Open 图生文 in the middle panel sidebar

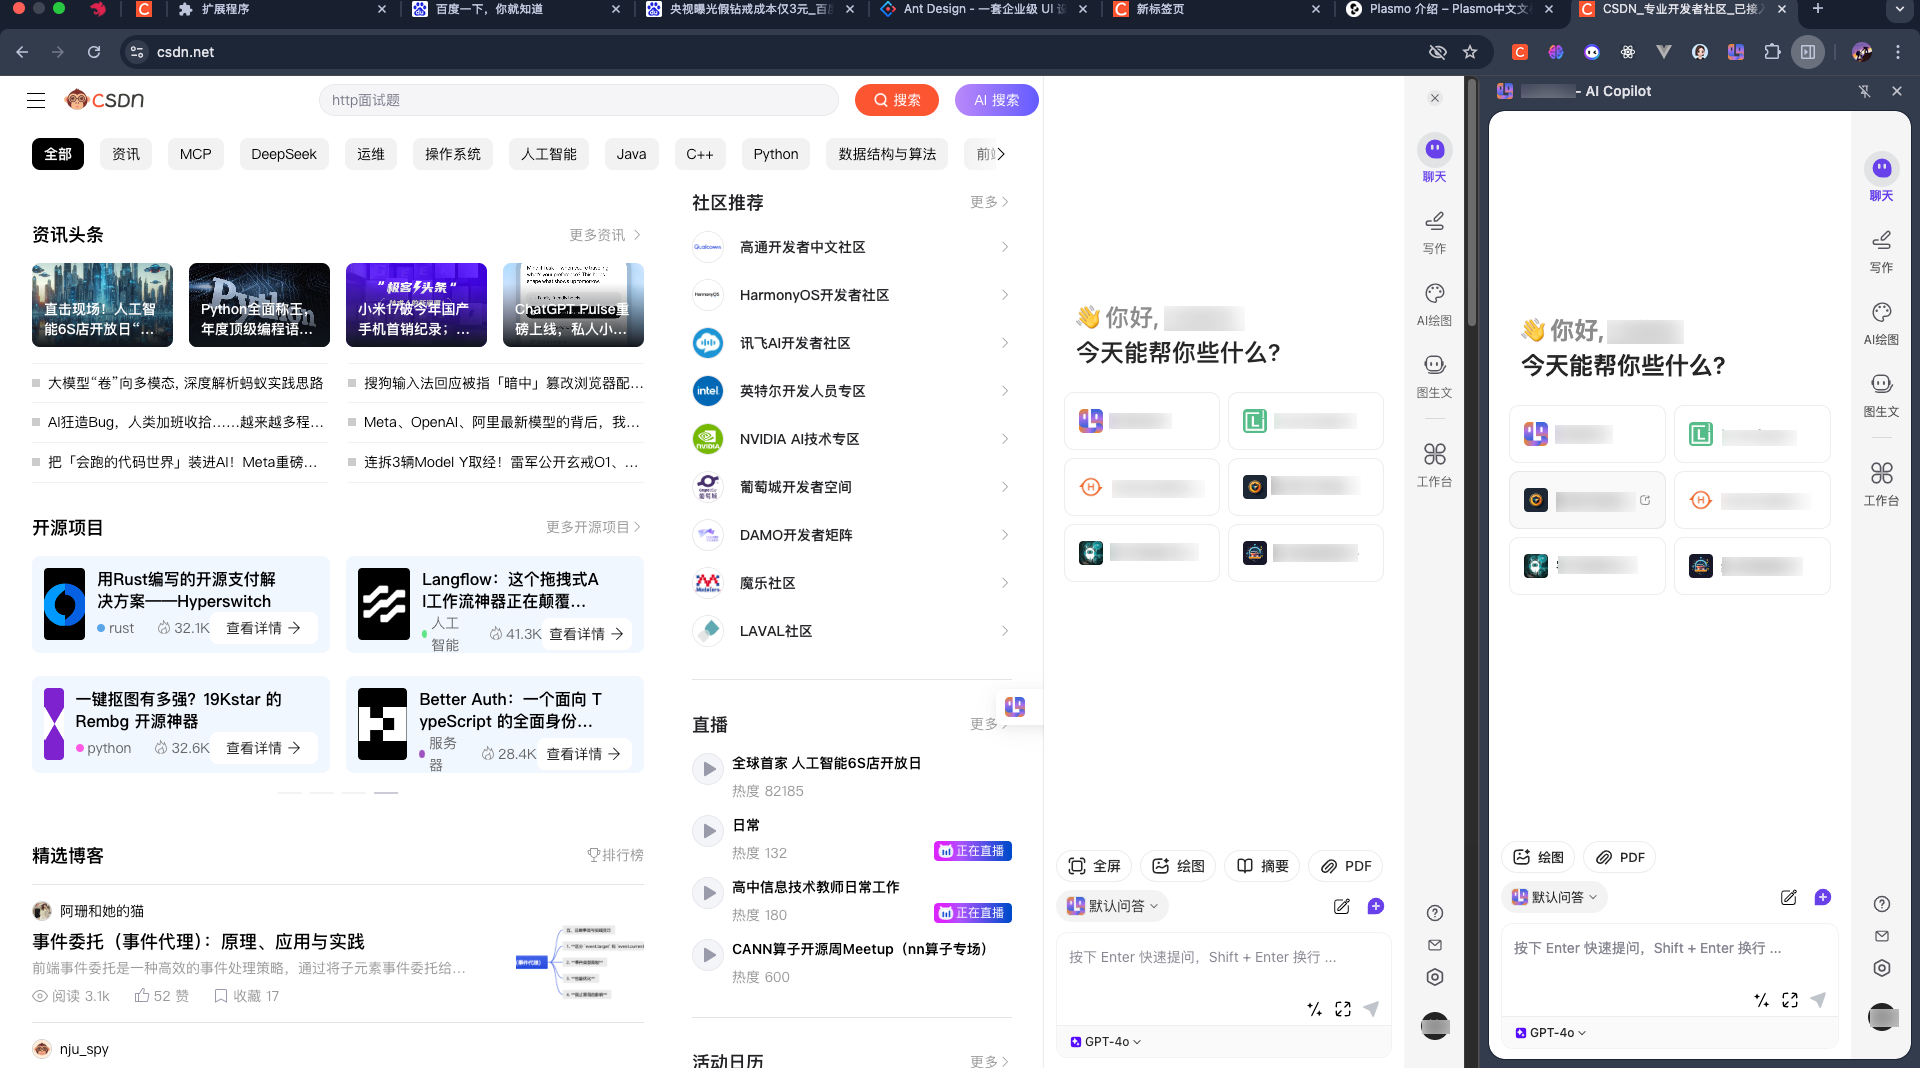point(1435,375)
